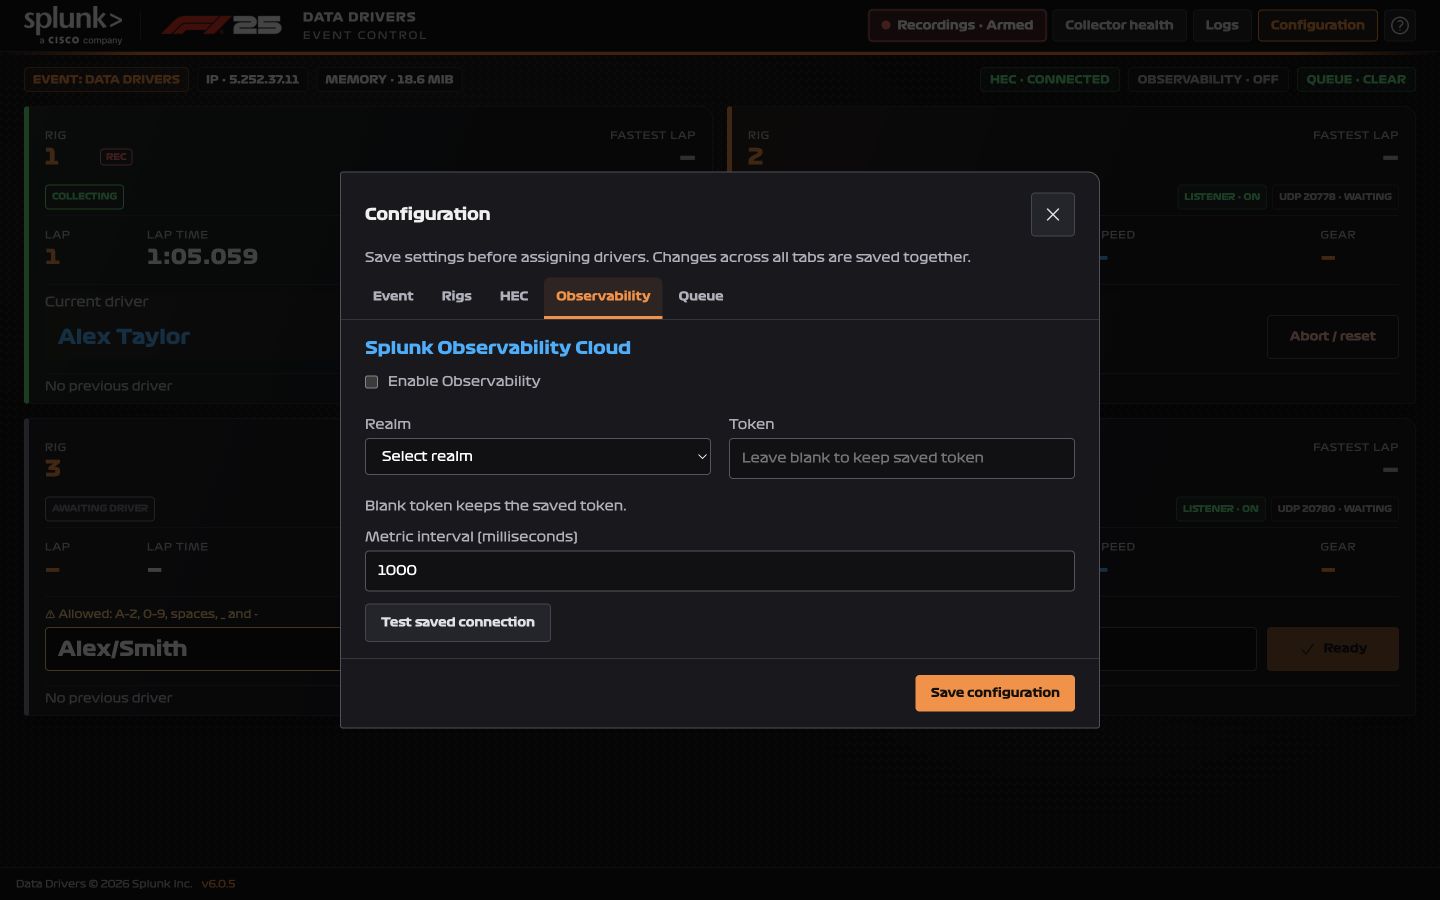
Task: Click the EVENT: DATA DRIVERS badge
Action: pos(106,79)
